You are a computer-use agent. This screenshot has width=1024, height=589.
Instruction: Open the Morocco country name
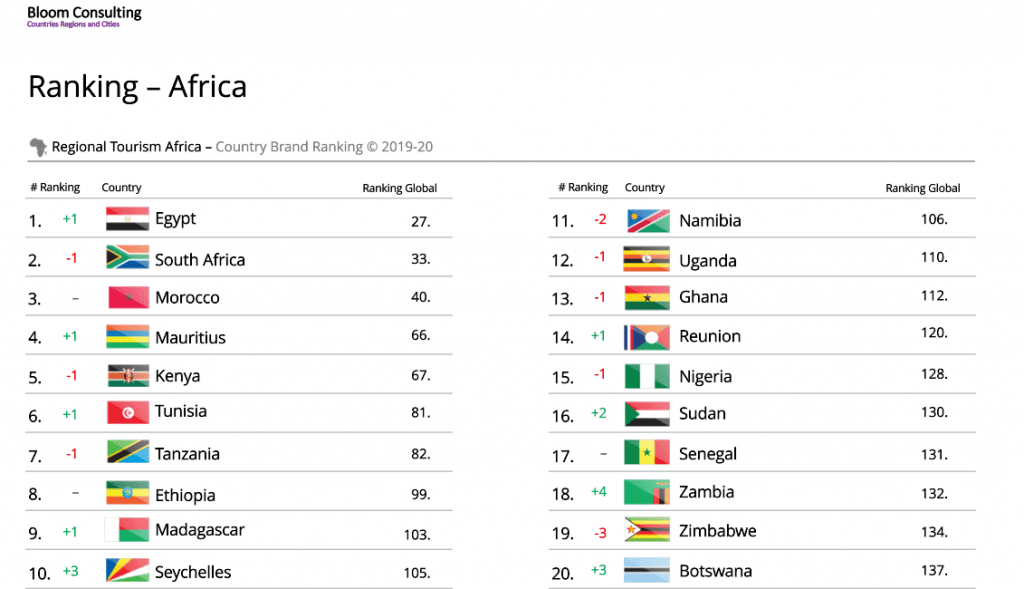pos(187,298)
